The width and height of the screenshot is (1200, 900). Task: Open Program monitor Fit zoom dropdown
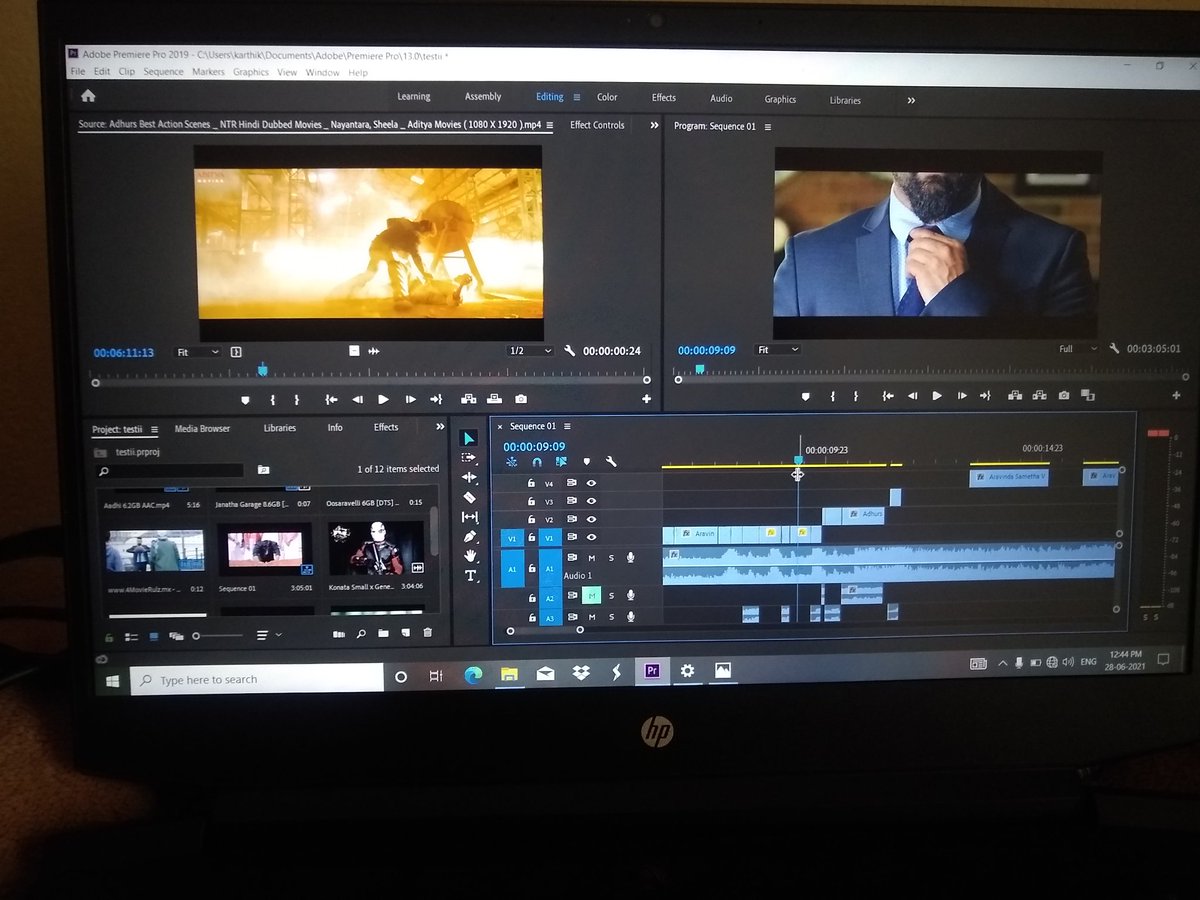[778, 350]
